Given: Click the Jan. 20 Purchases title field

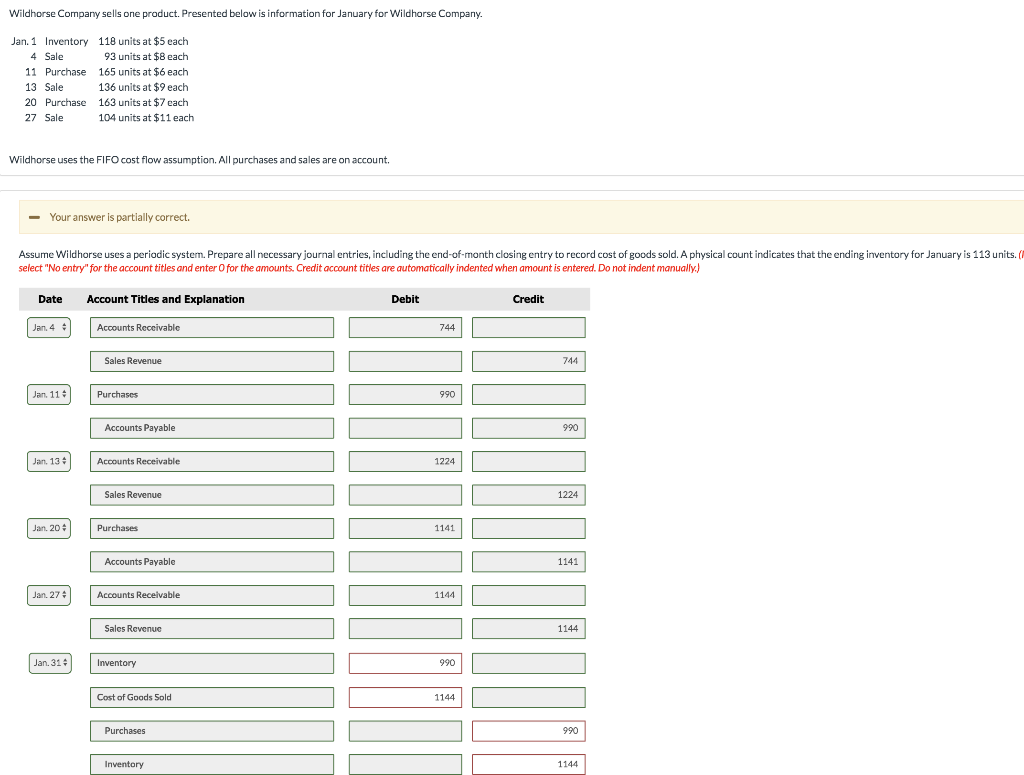Looking at the screenshot, I should [212, 528].
